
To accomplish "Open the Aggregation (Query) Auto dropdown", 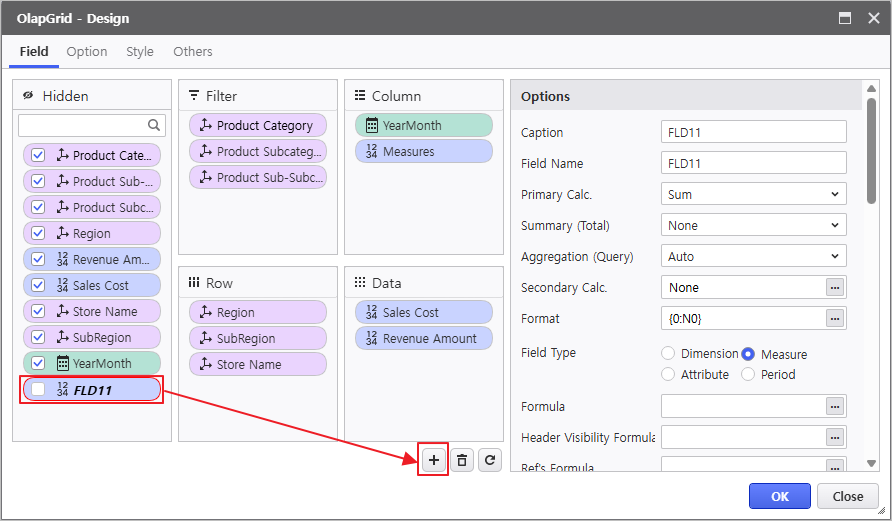I will point(754,257).
